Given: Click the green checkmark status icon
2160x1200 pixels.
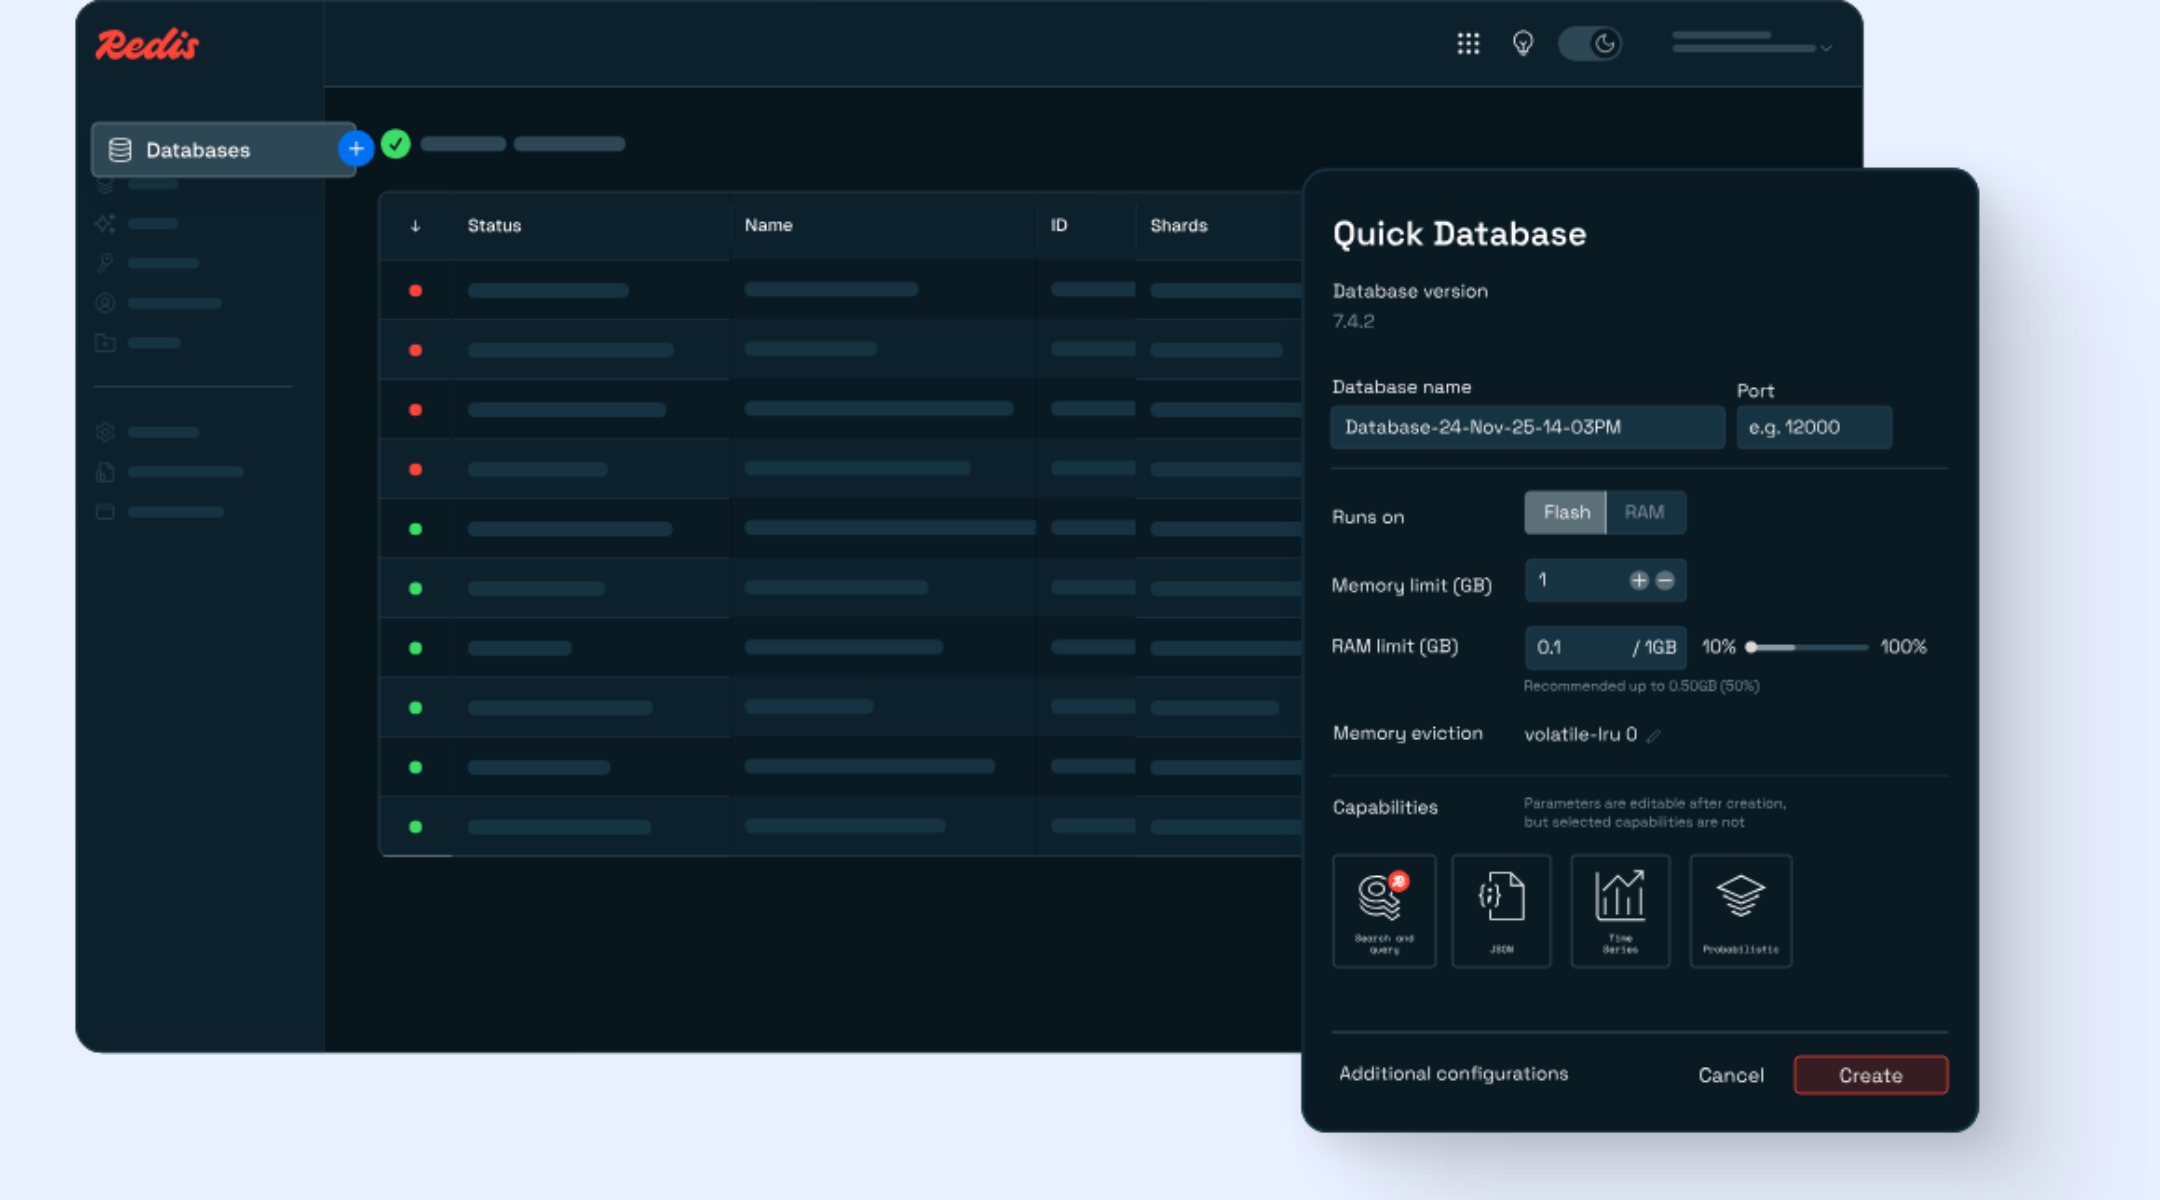Looking at the screenshot, I should pos(396,144).
